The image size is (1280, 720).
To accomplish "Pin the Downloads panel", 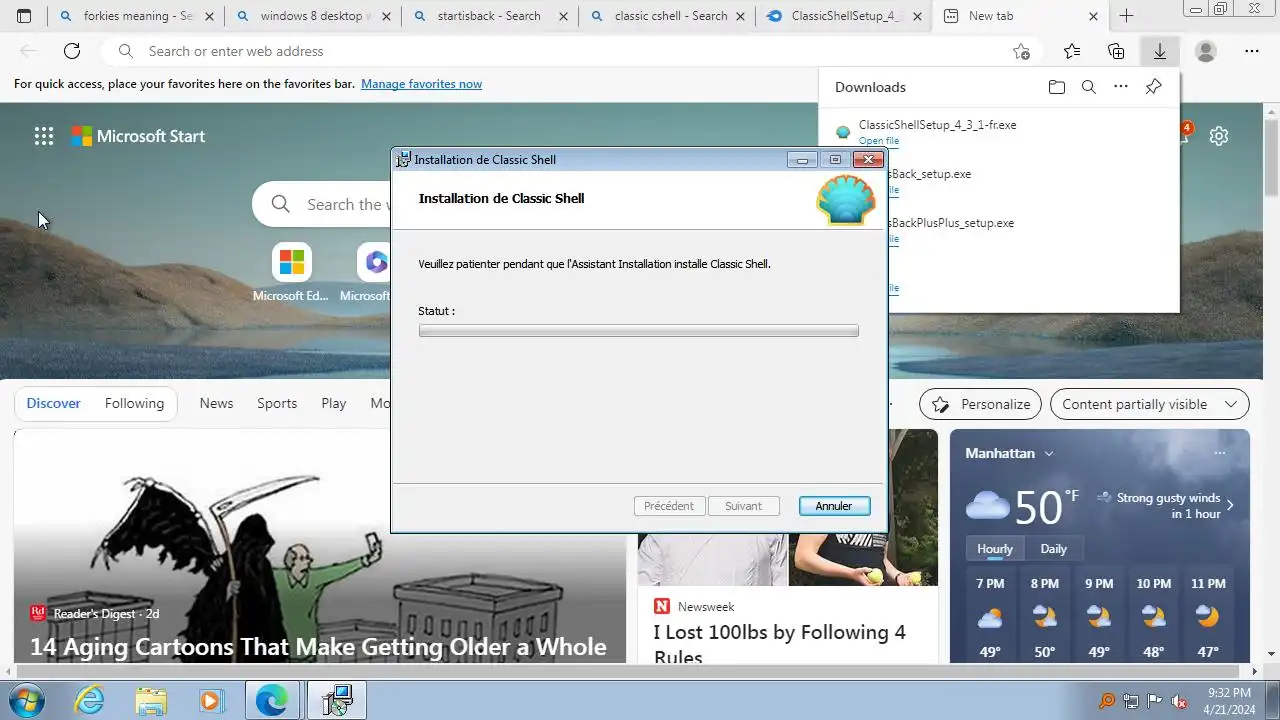I will [x=1153, y=87].
